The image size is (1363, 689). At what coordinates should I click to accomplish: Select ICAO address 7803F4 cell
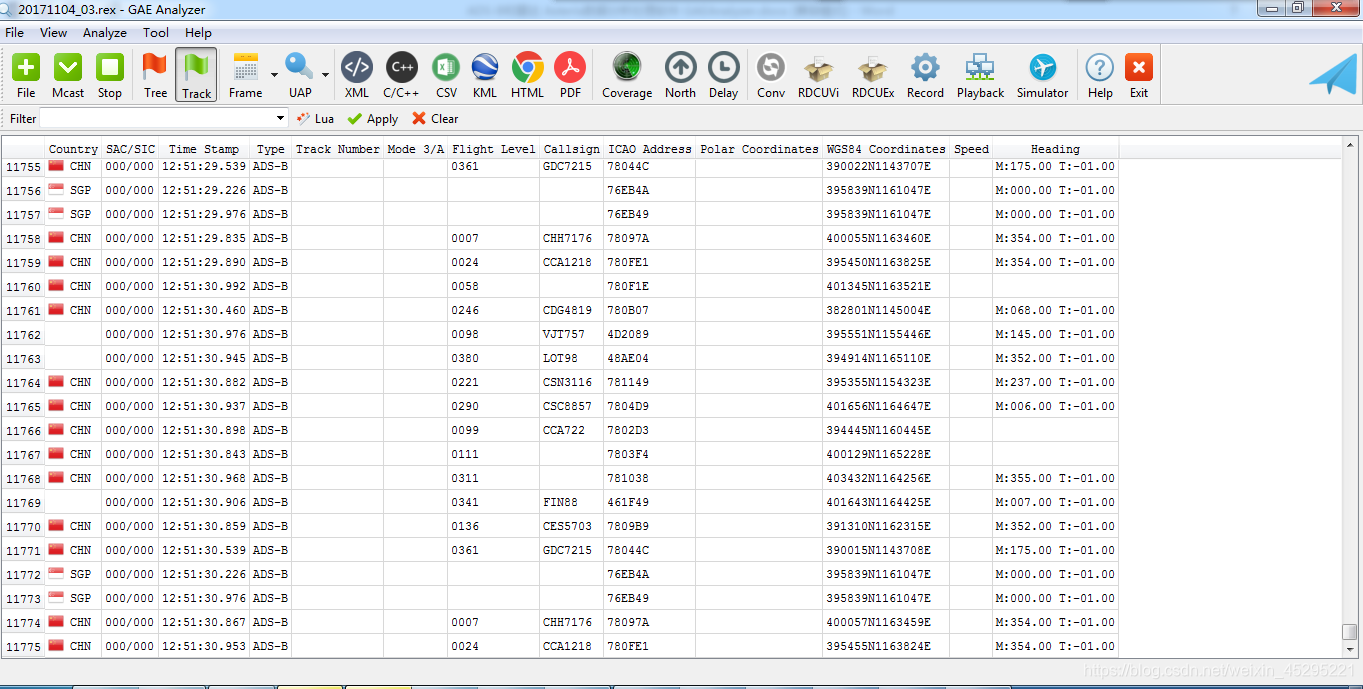[x=650, y=454]
